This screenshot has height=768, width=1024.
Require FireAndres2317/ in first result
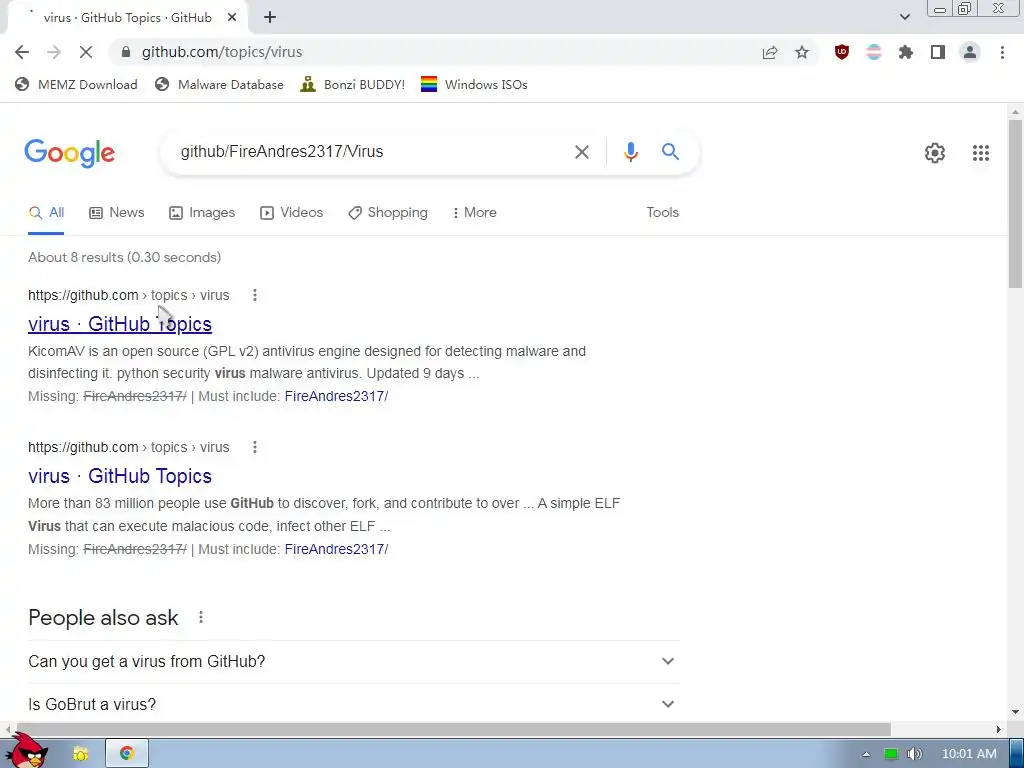coord(336,396)
